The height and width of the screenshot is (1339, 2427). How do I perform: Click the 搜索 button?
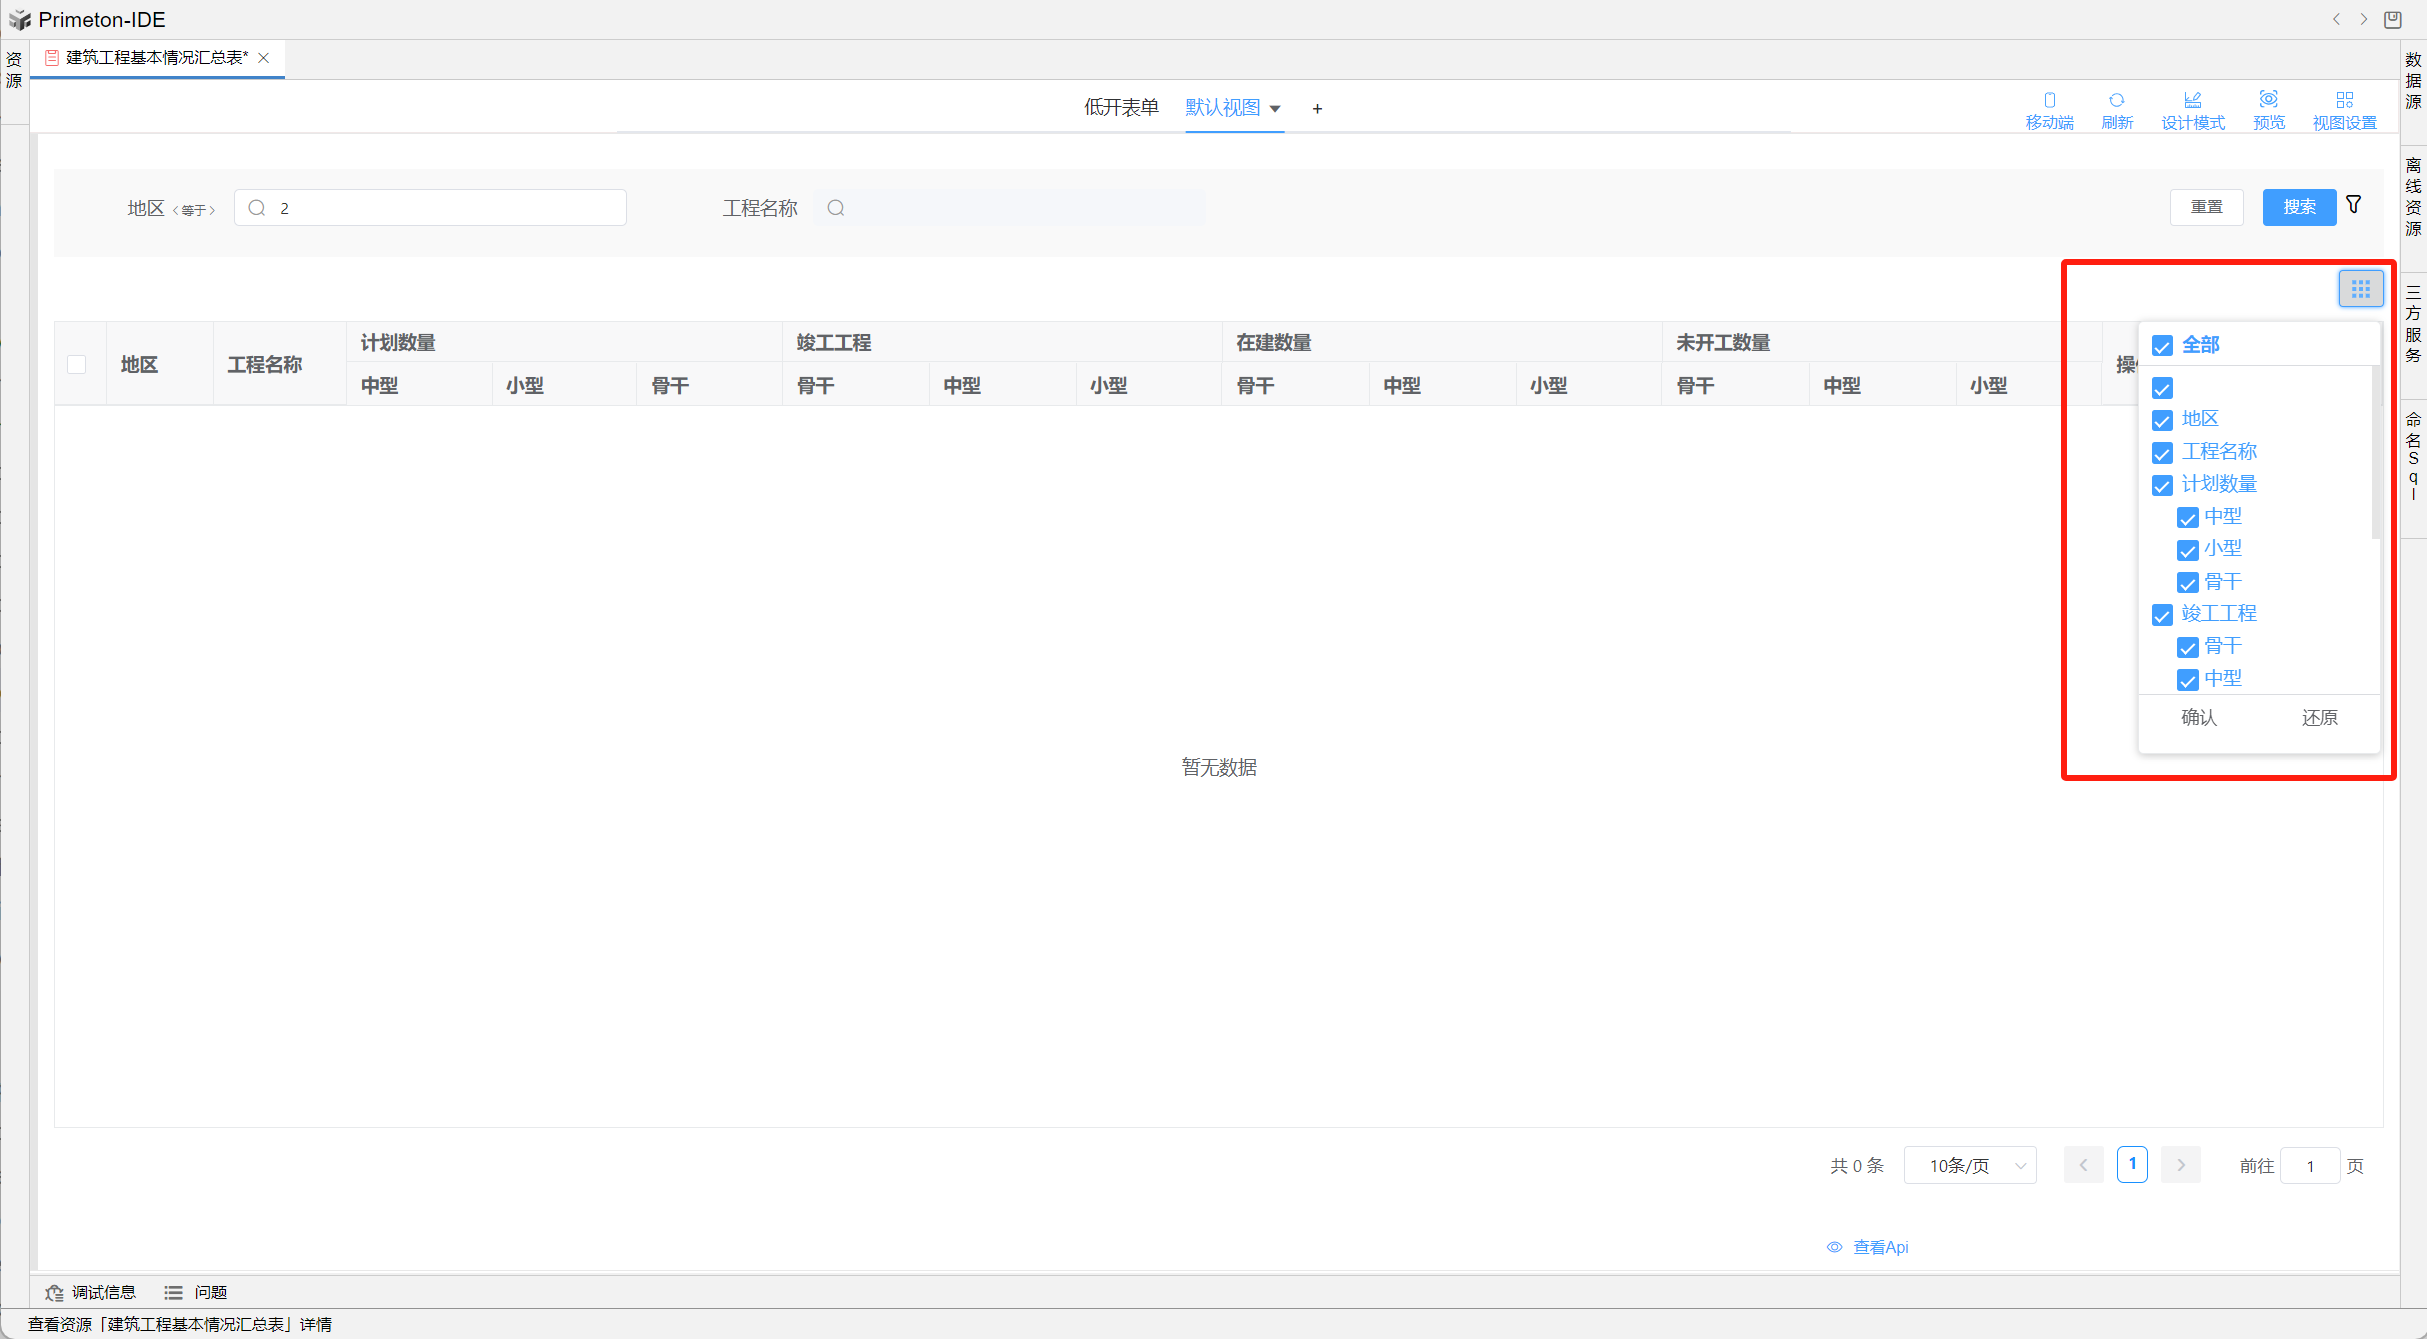pyautogui.click(x=2298, y=207)
